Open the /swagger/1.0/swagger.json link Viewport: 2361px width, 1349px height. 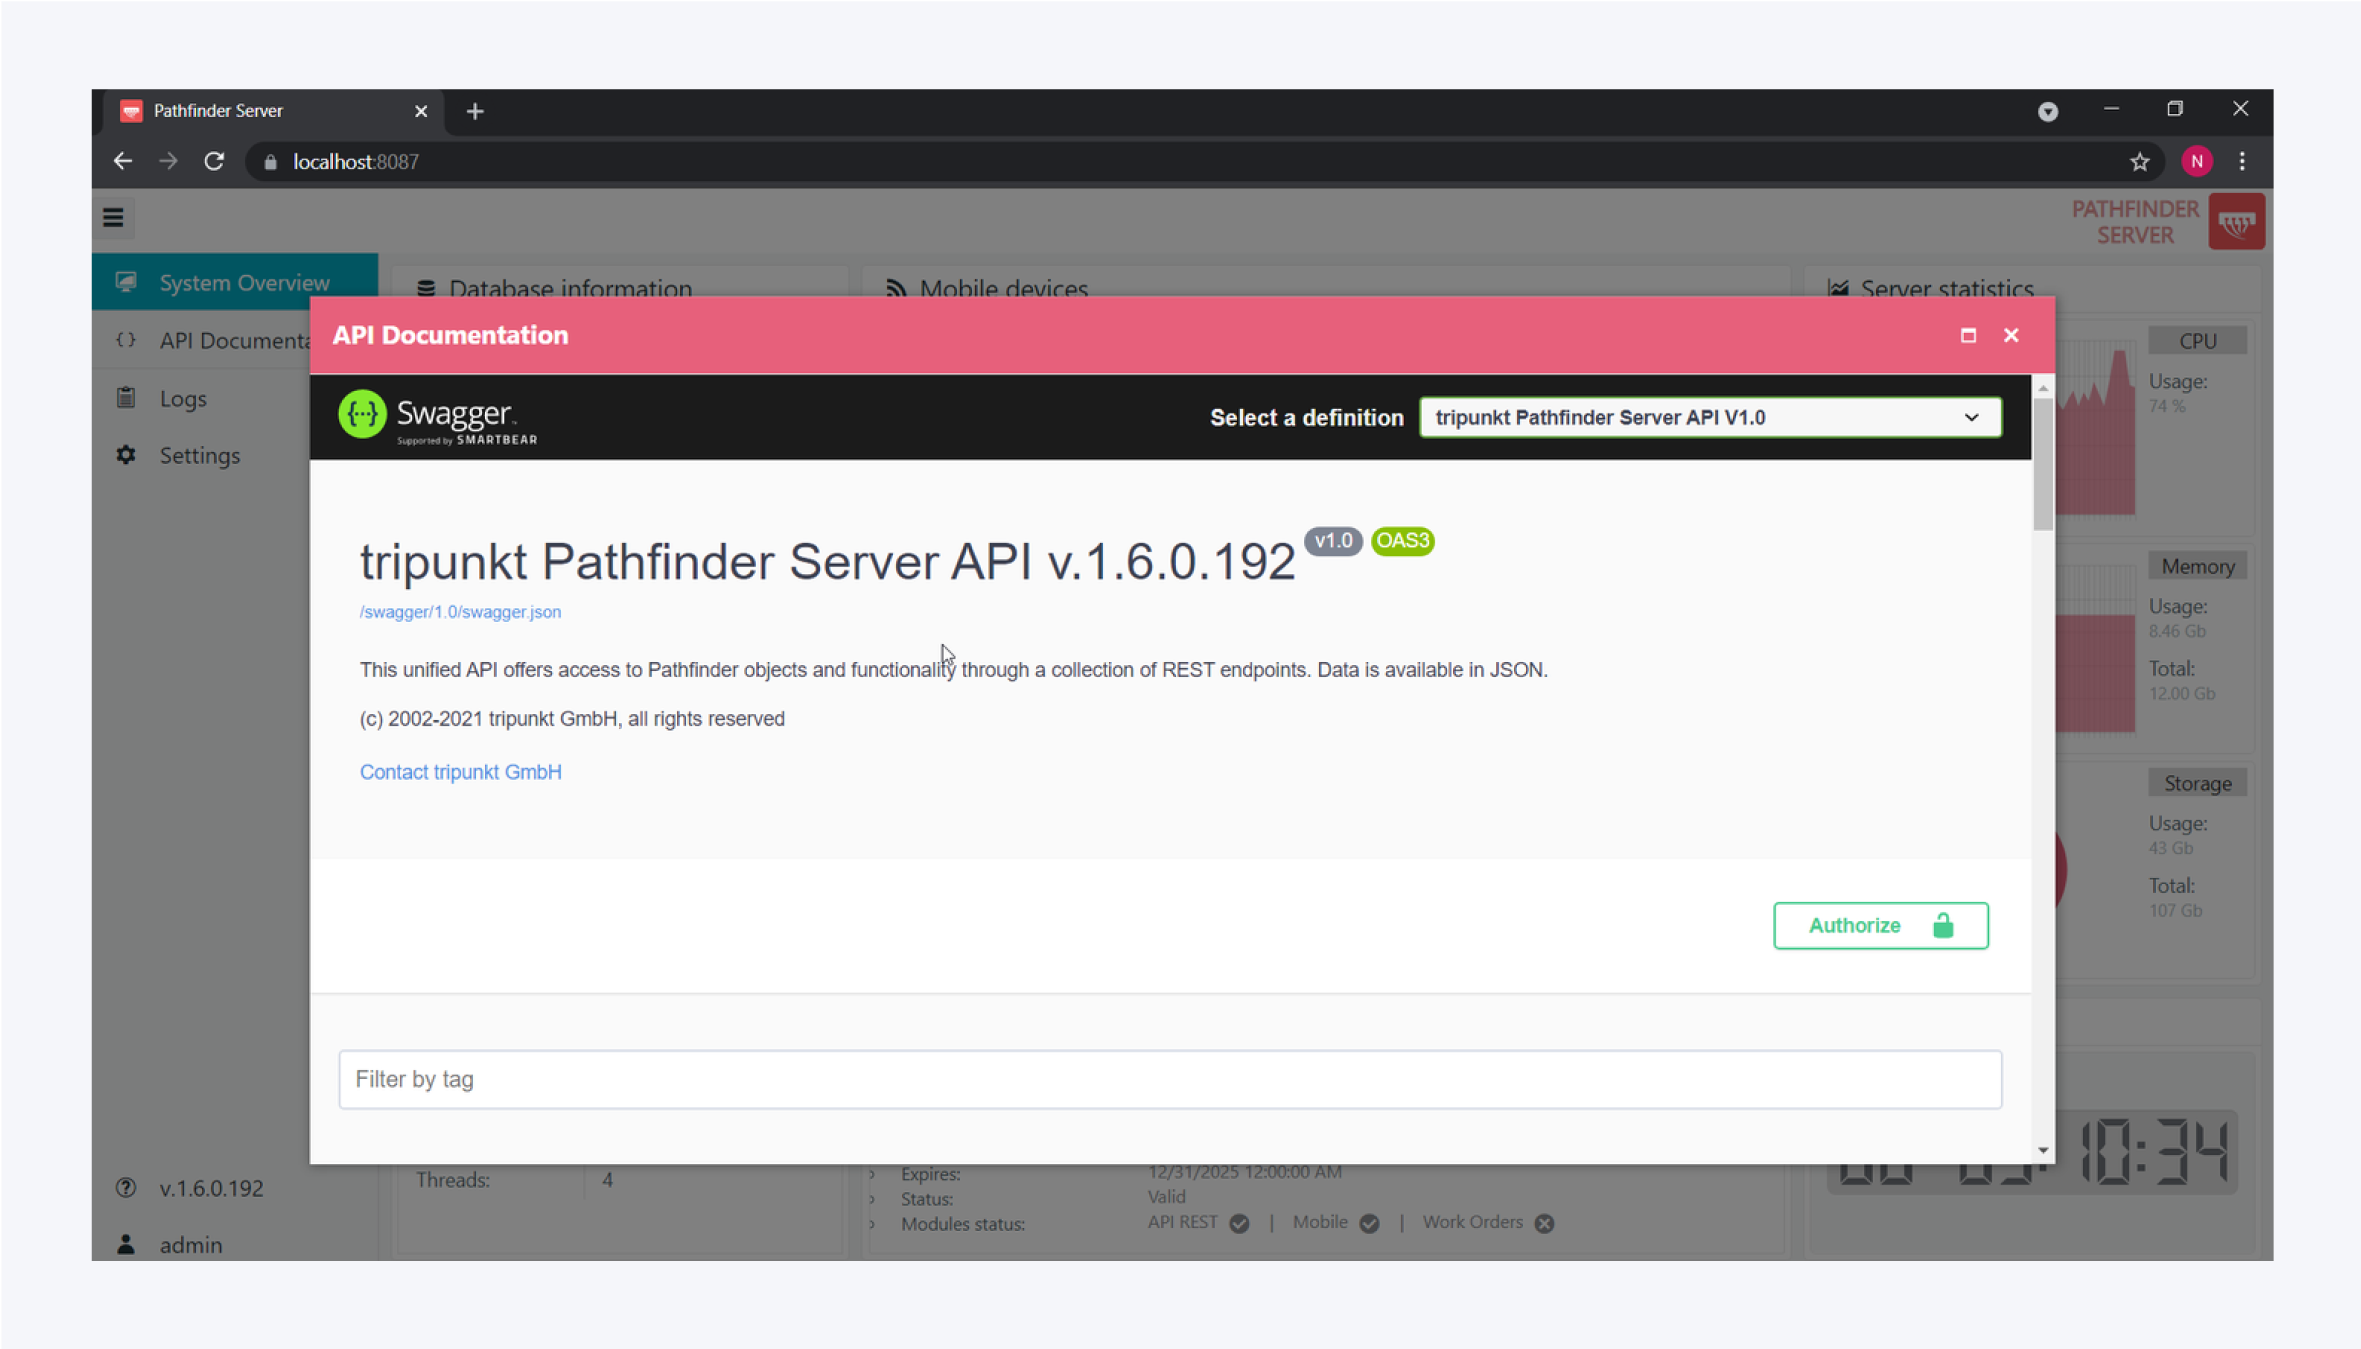click(x=460, y=612)
